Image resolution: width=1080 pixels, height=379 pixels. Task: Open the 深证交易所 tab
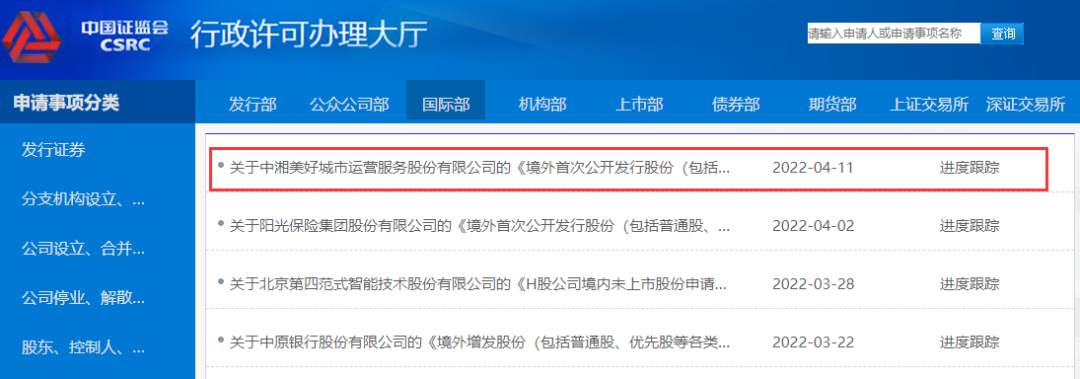[1026, 105]
